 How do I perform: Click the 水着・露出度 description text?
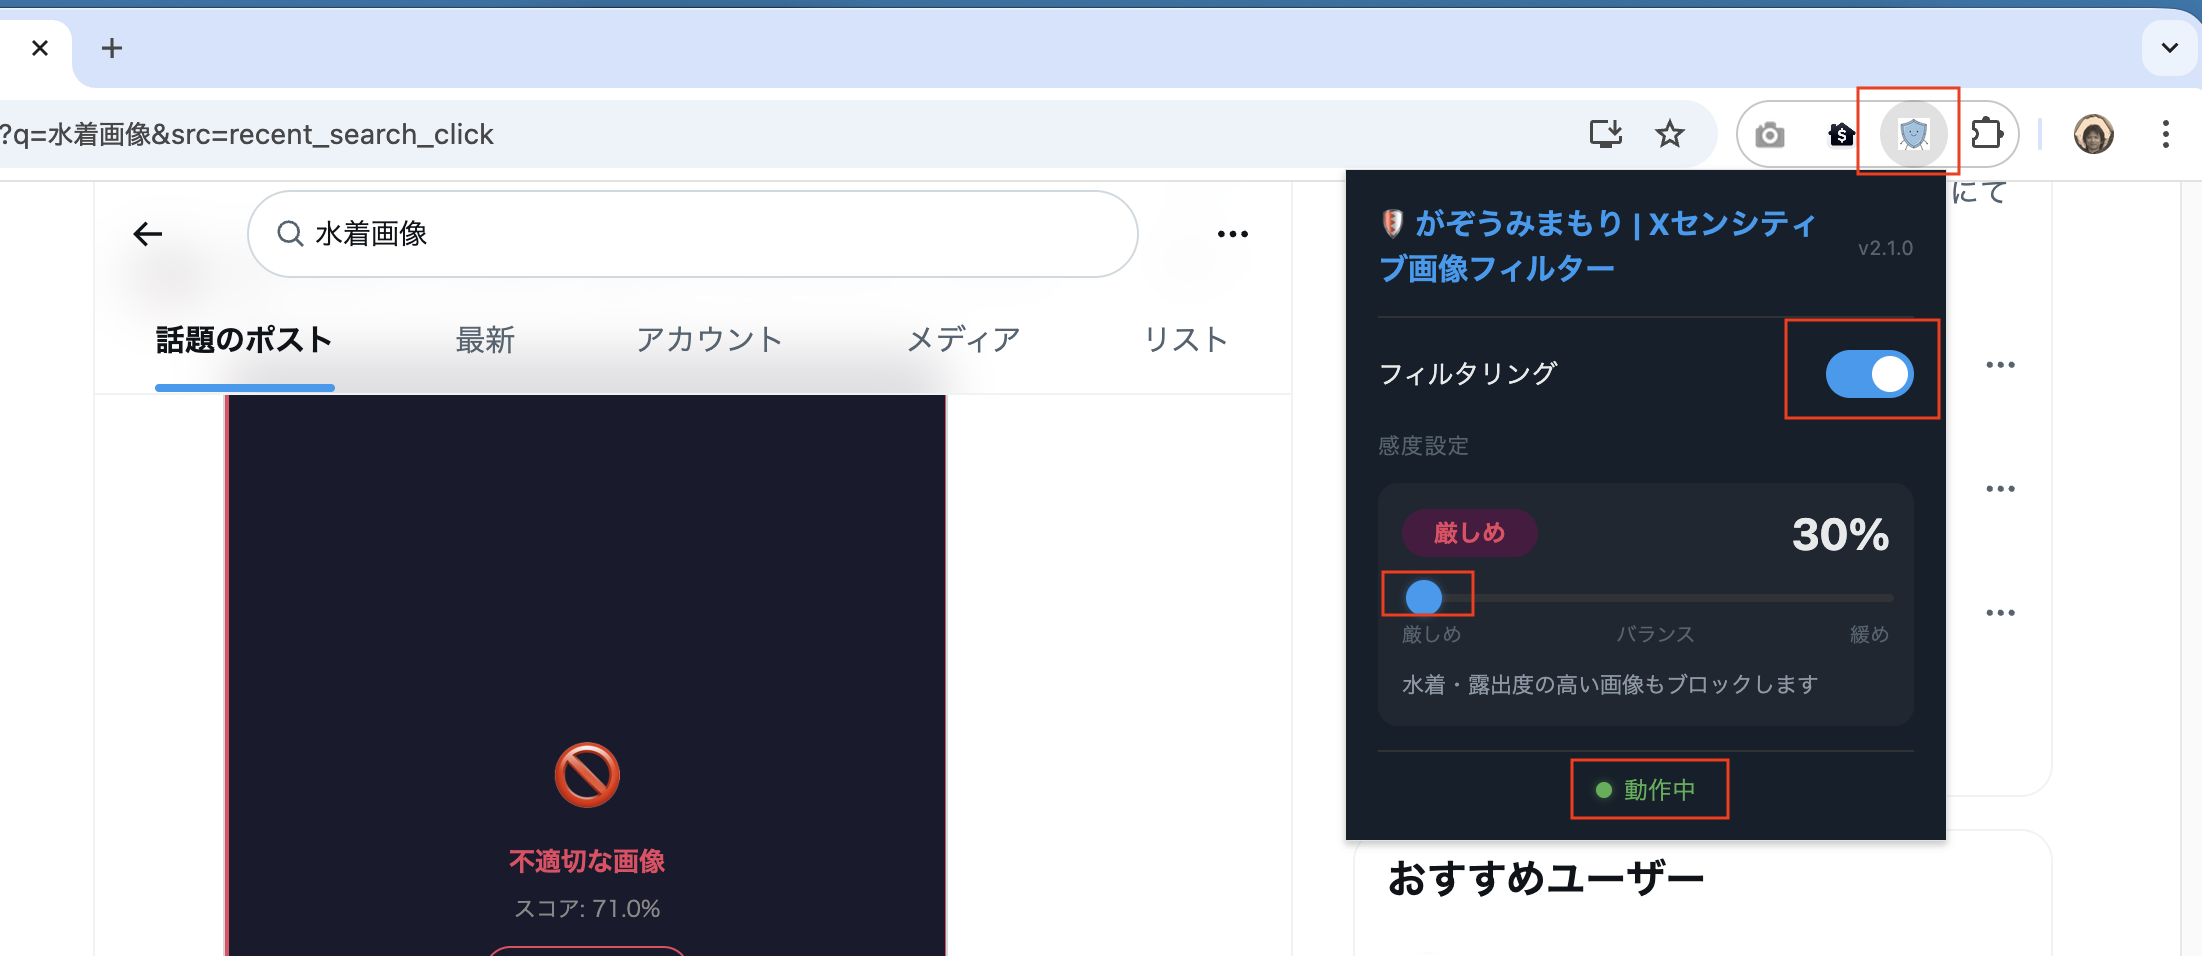1610,685
